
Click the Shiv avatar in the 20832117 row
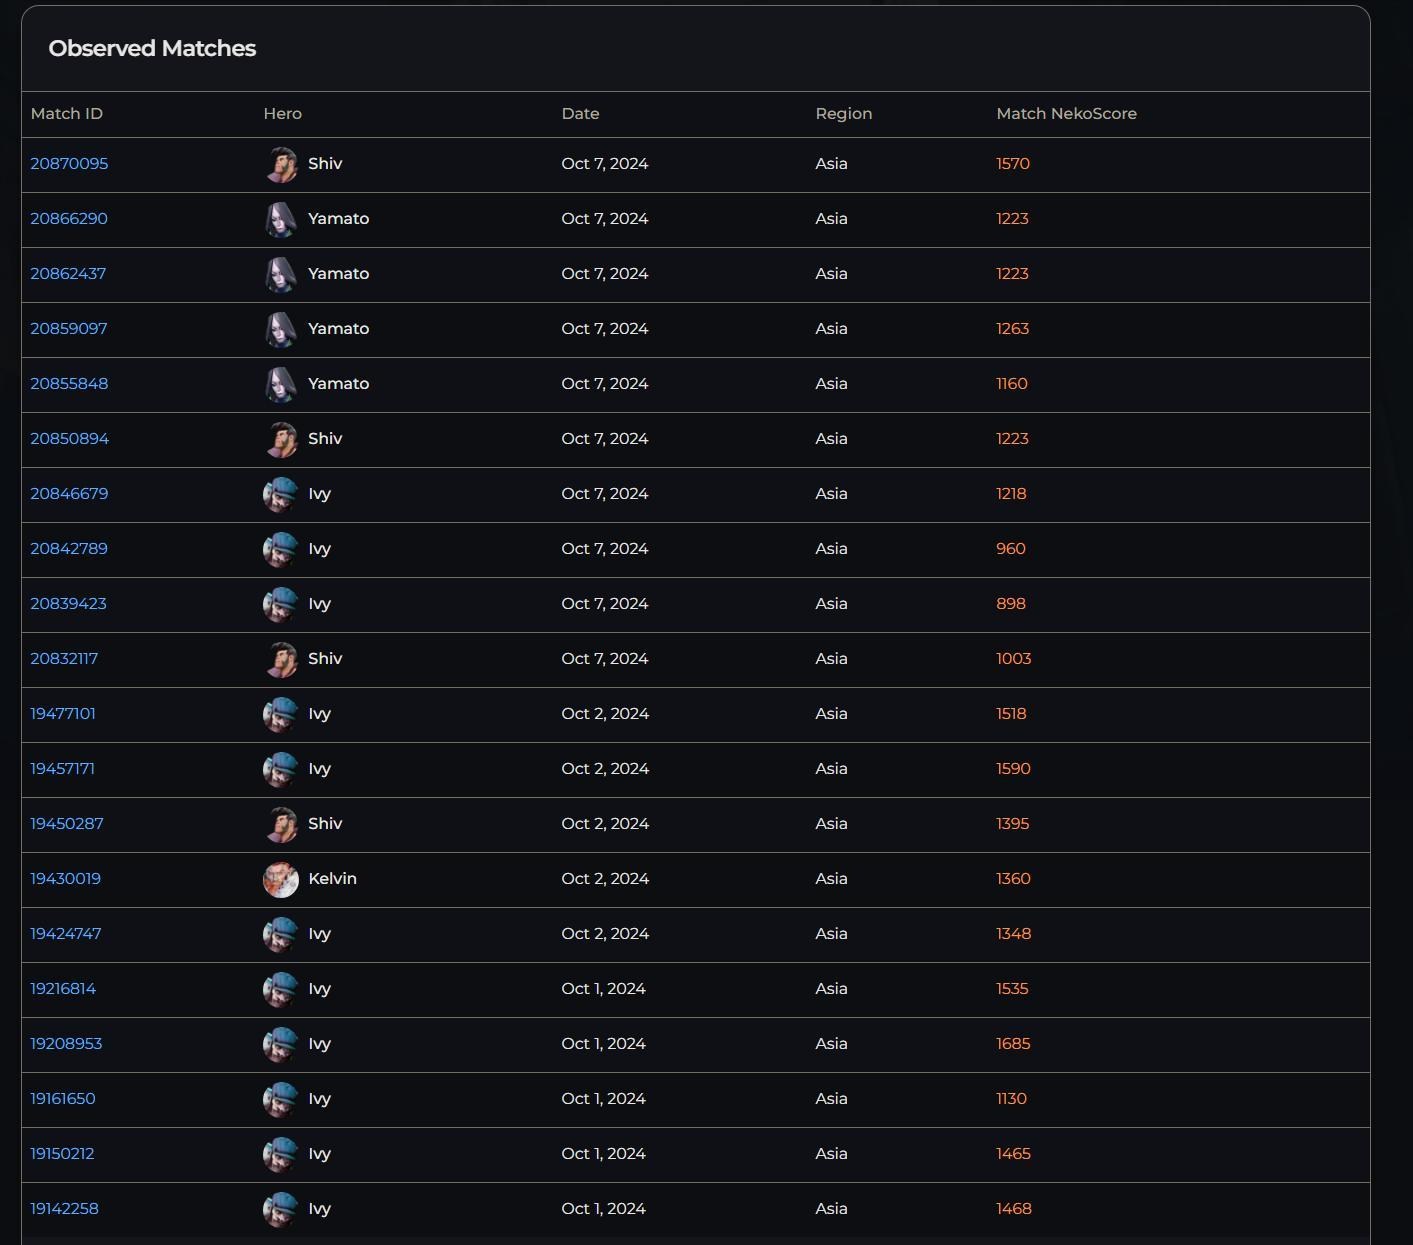281,660
